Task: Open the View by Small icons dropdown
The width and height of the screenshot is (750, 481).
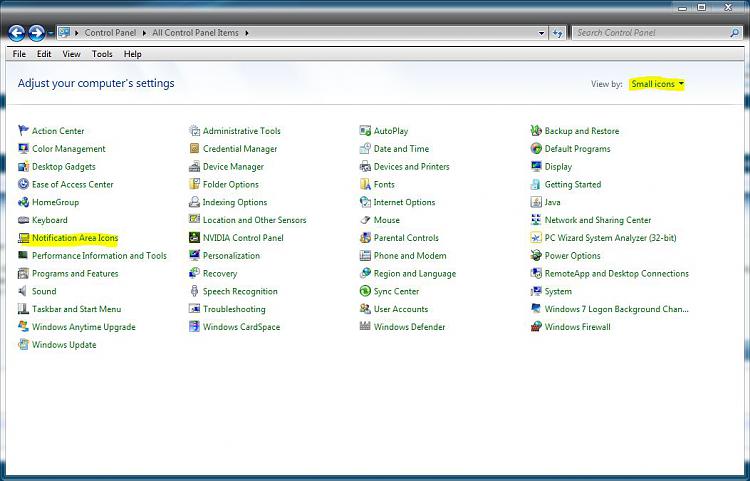Action: pyautogui.click(x=657, y=84)
